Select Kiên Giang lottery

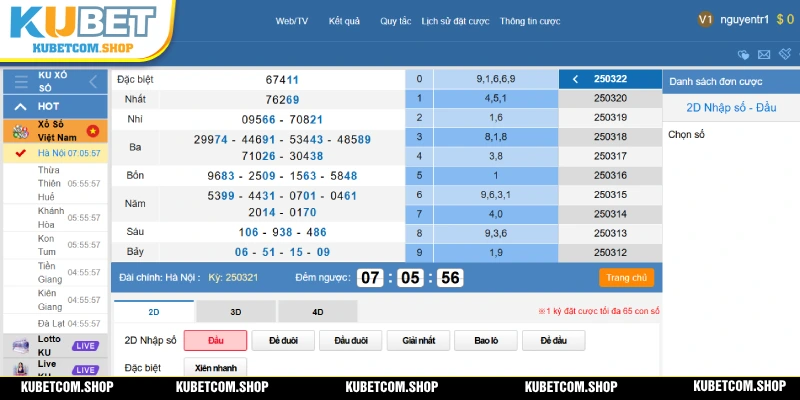pyautogui.click(x=55, y=300)
